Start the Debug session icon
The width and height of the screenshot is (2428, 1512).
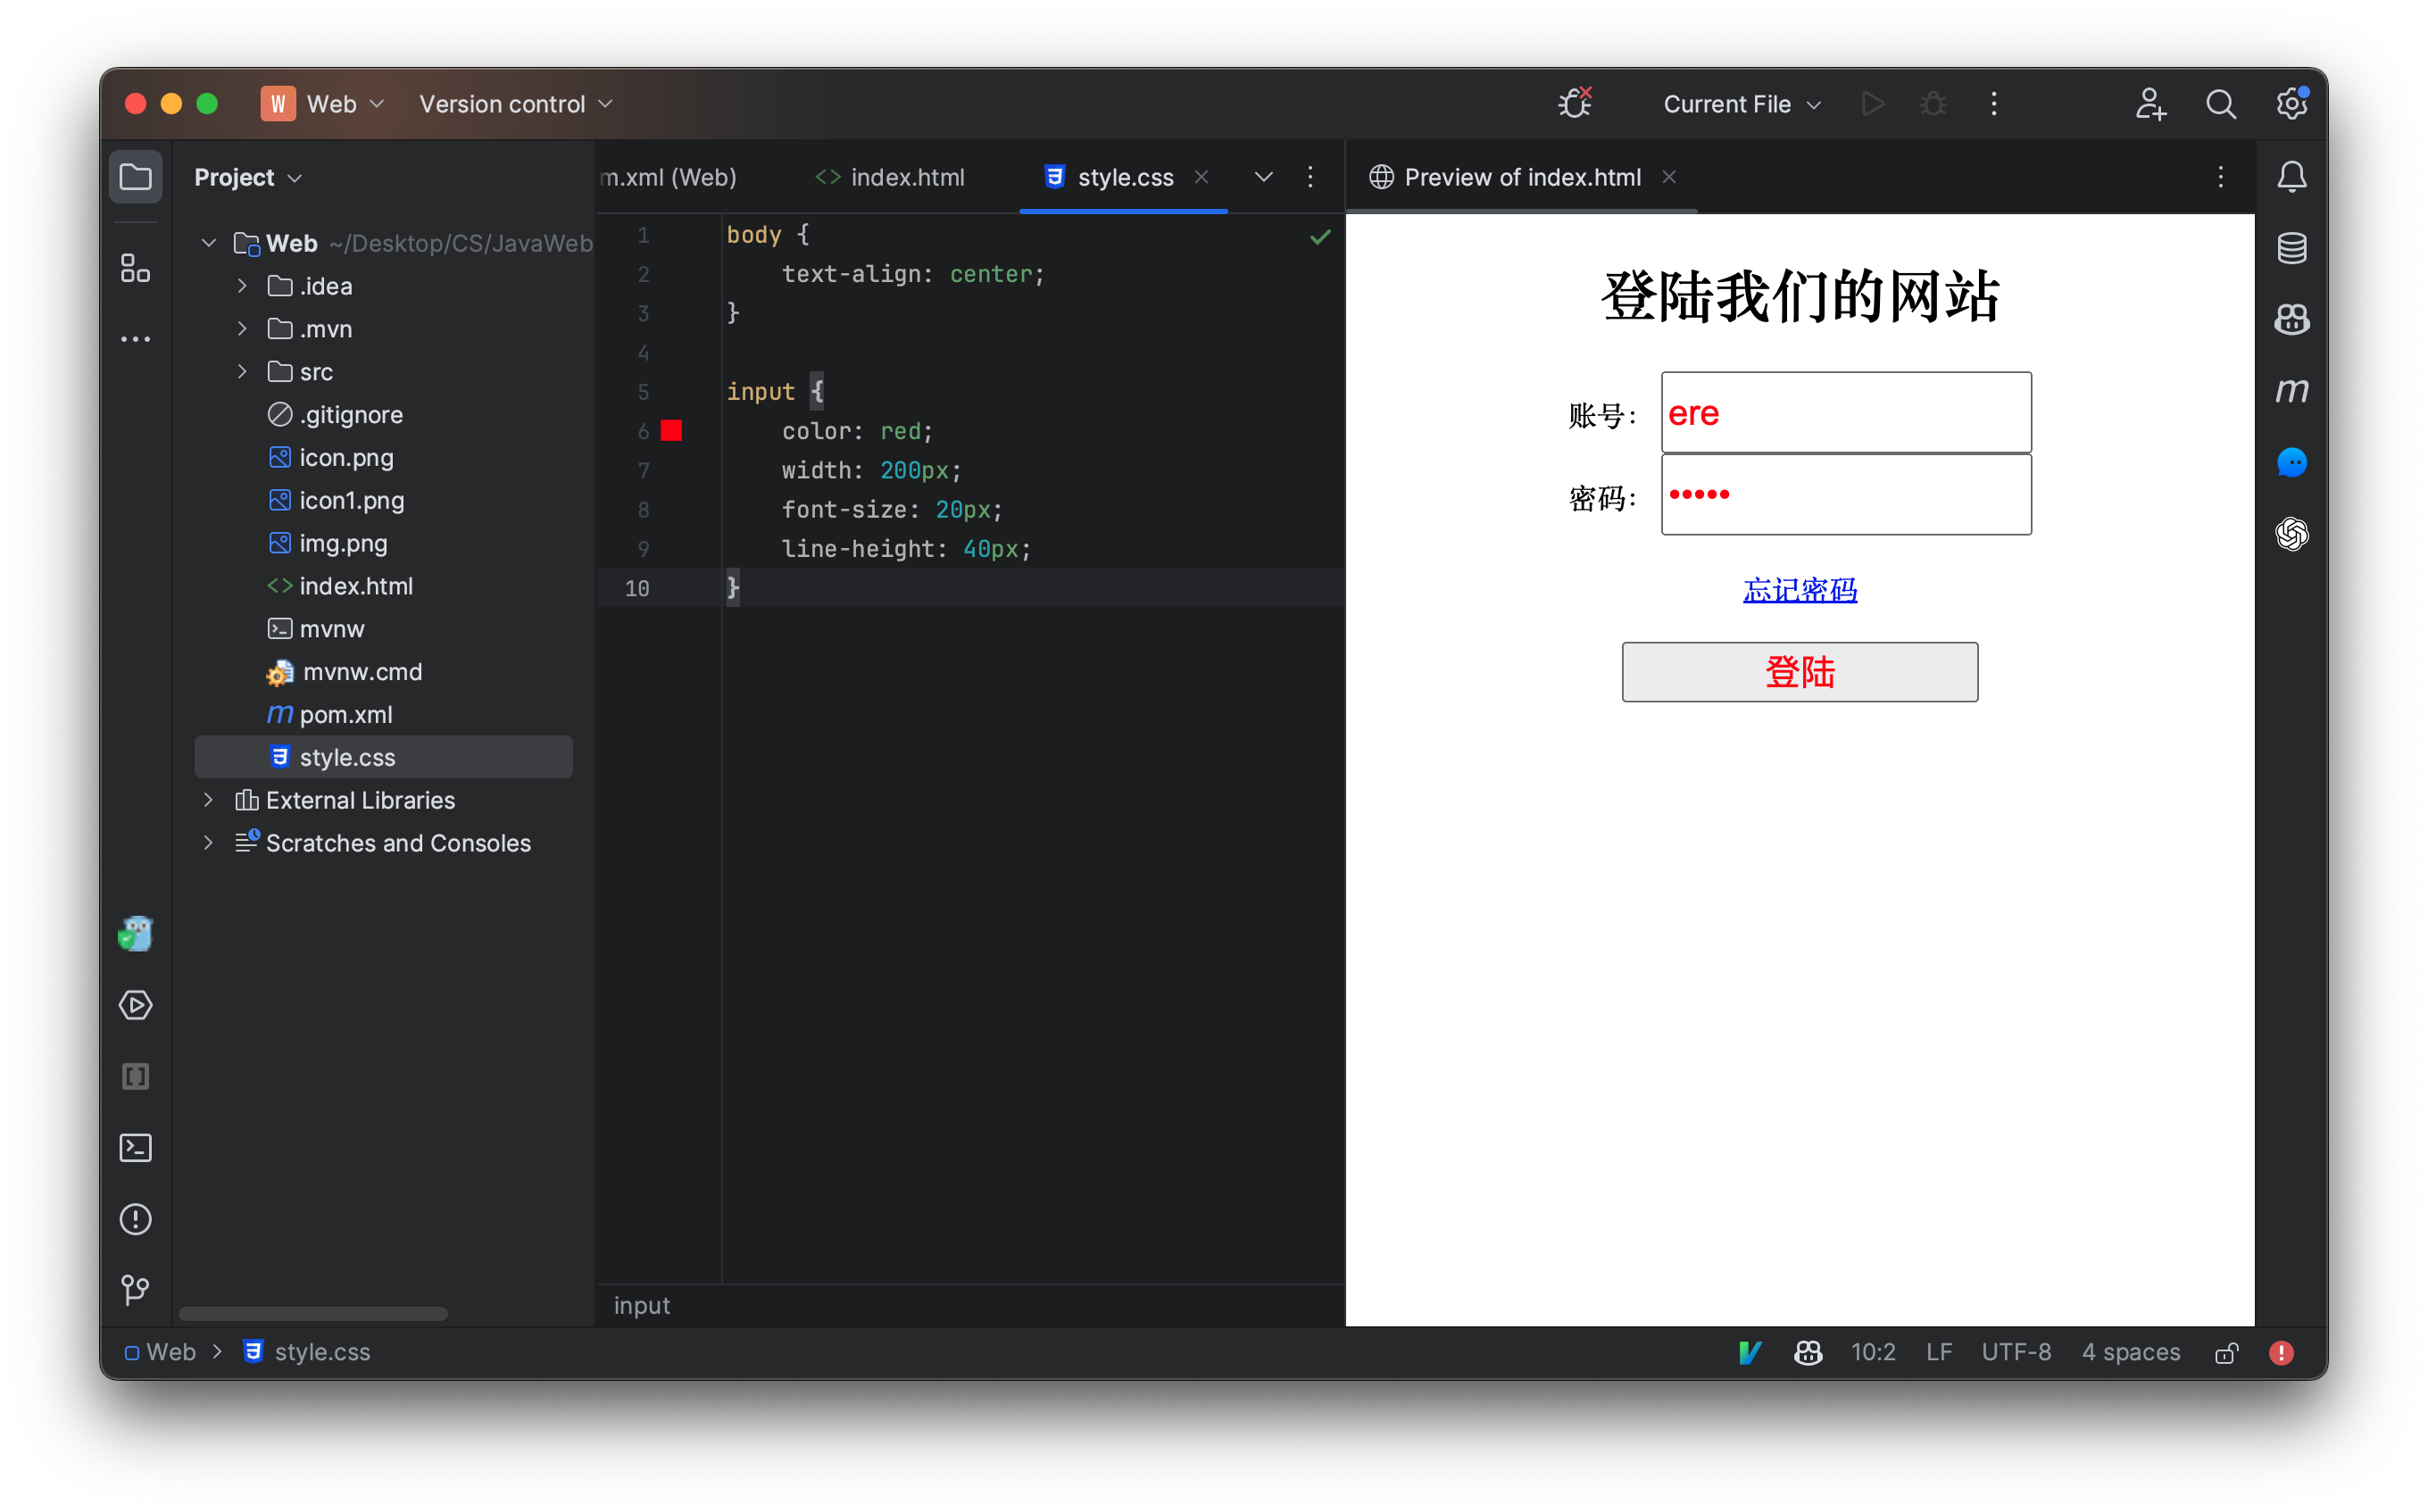click(1932, 103)
